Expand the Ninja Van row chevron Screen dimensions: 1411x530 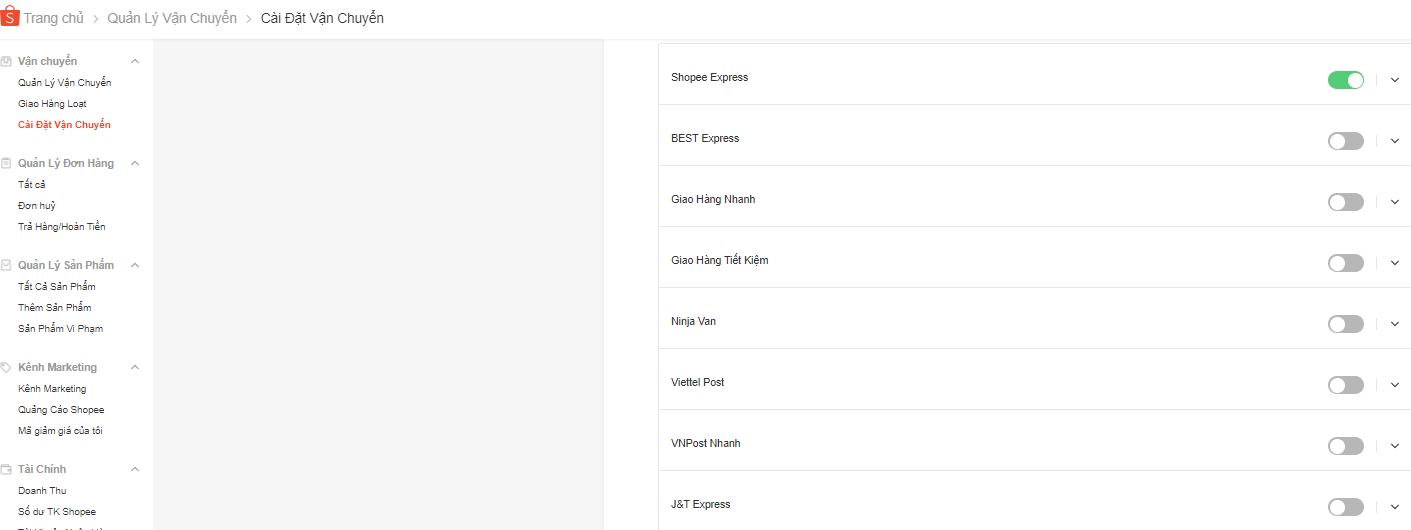pyautogui.click(x=1395, y=324)
